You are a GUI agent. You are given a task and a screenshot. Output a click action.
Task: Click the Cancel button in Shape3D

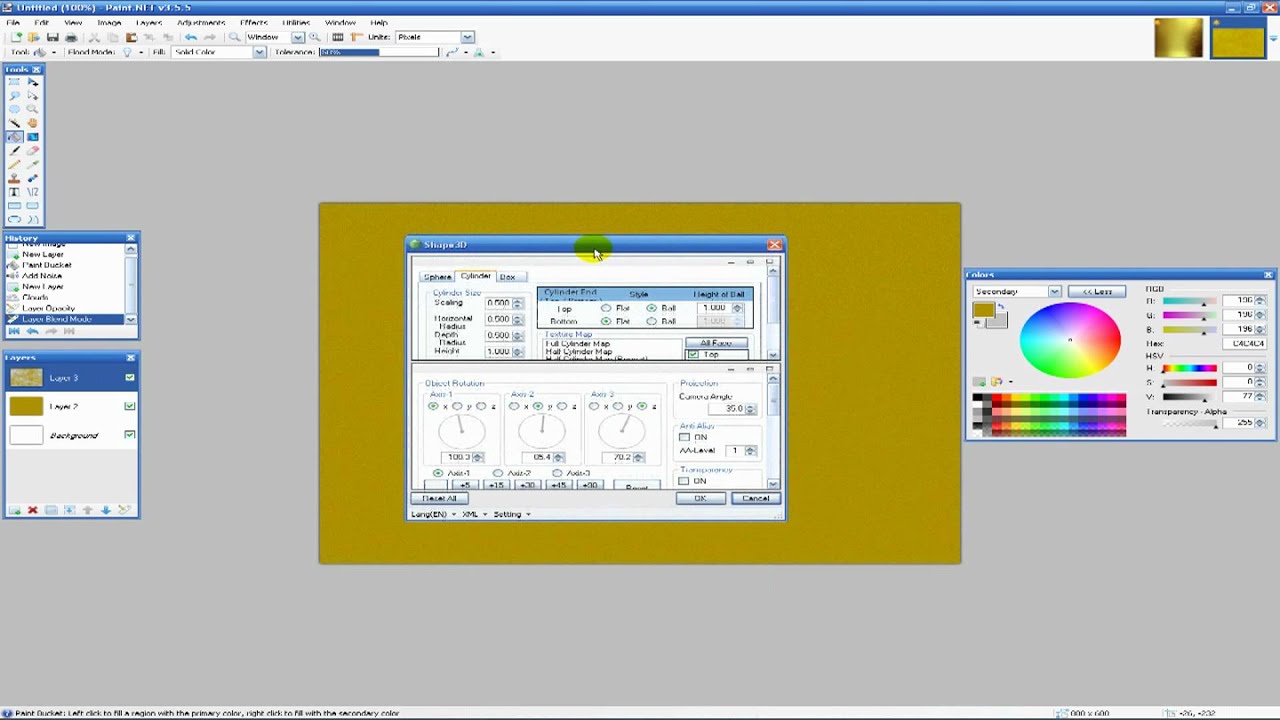tap(755, 498)
